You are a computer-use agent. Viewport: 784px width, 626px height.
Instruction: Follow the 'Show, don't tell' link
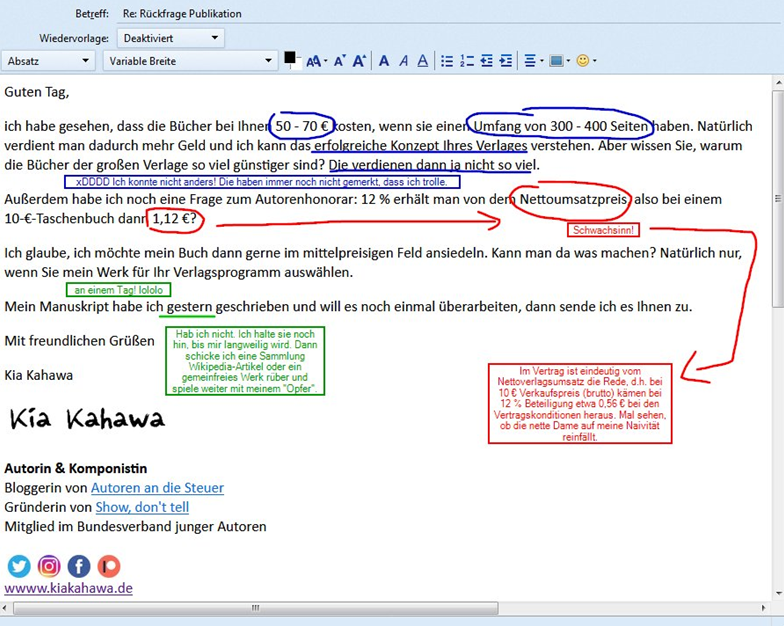(x=142, y=507)
